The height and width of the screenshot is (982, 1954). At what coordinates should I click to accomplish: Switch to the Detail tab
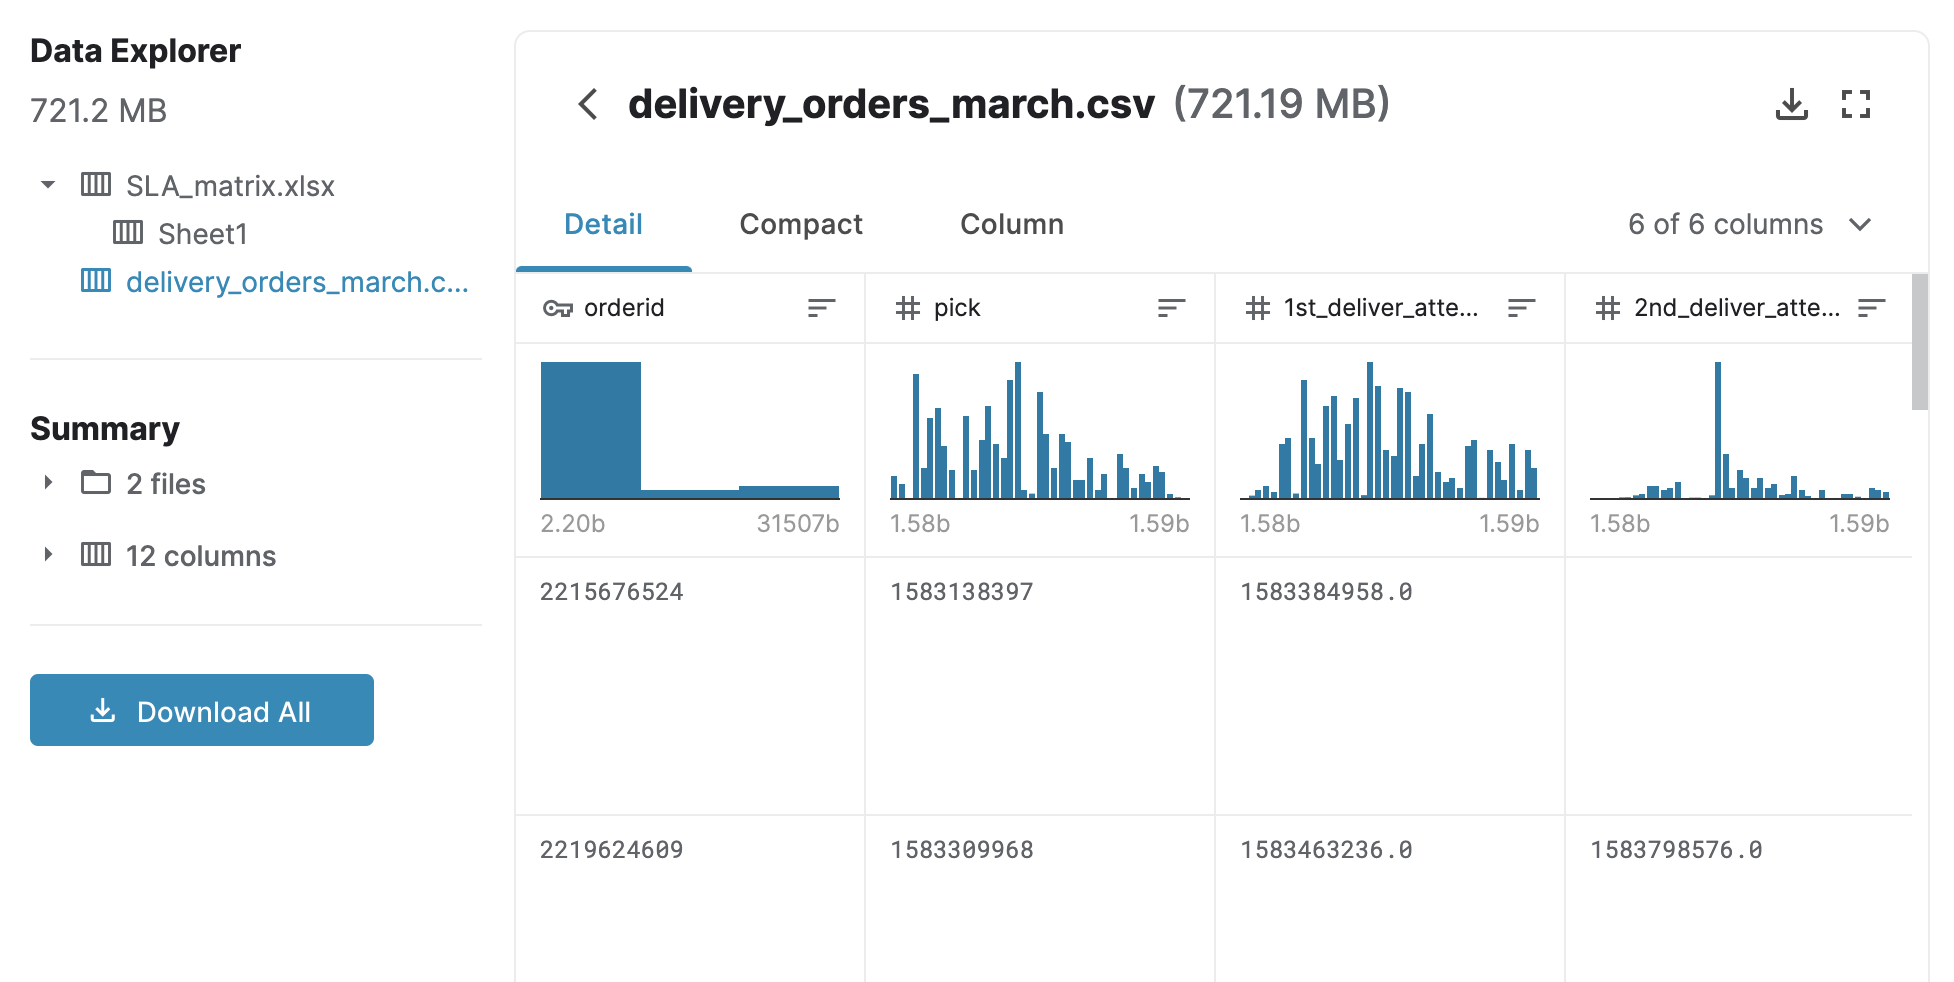click(x=603, y=224)
